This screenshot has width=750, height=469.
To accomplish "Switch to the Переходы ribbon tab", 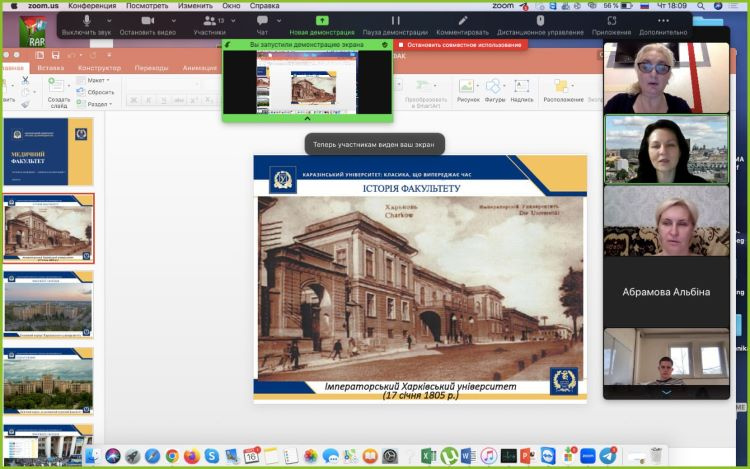I will click(151, 68).
